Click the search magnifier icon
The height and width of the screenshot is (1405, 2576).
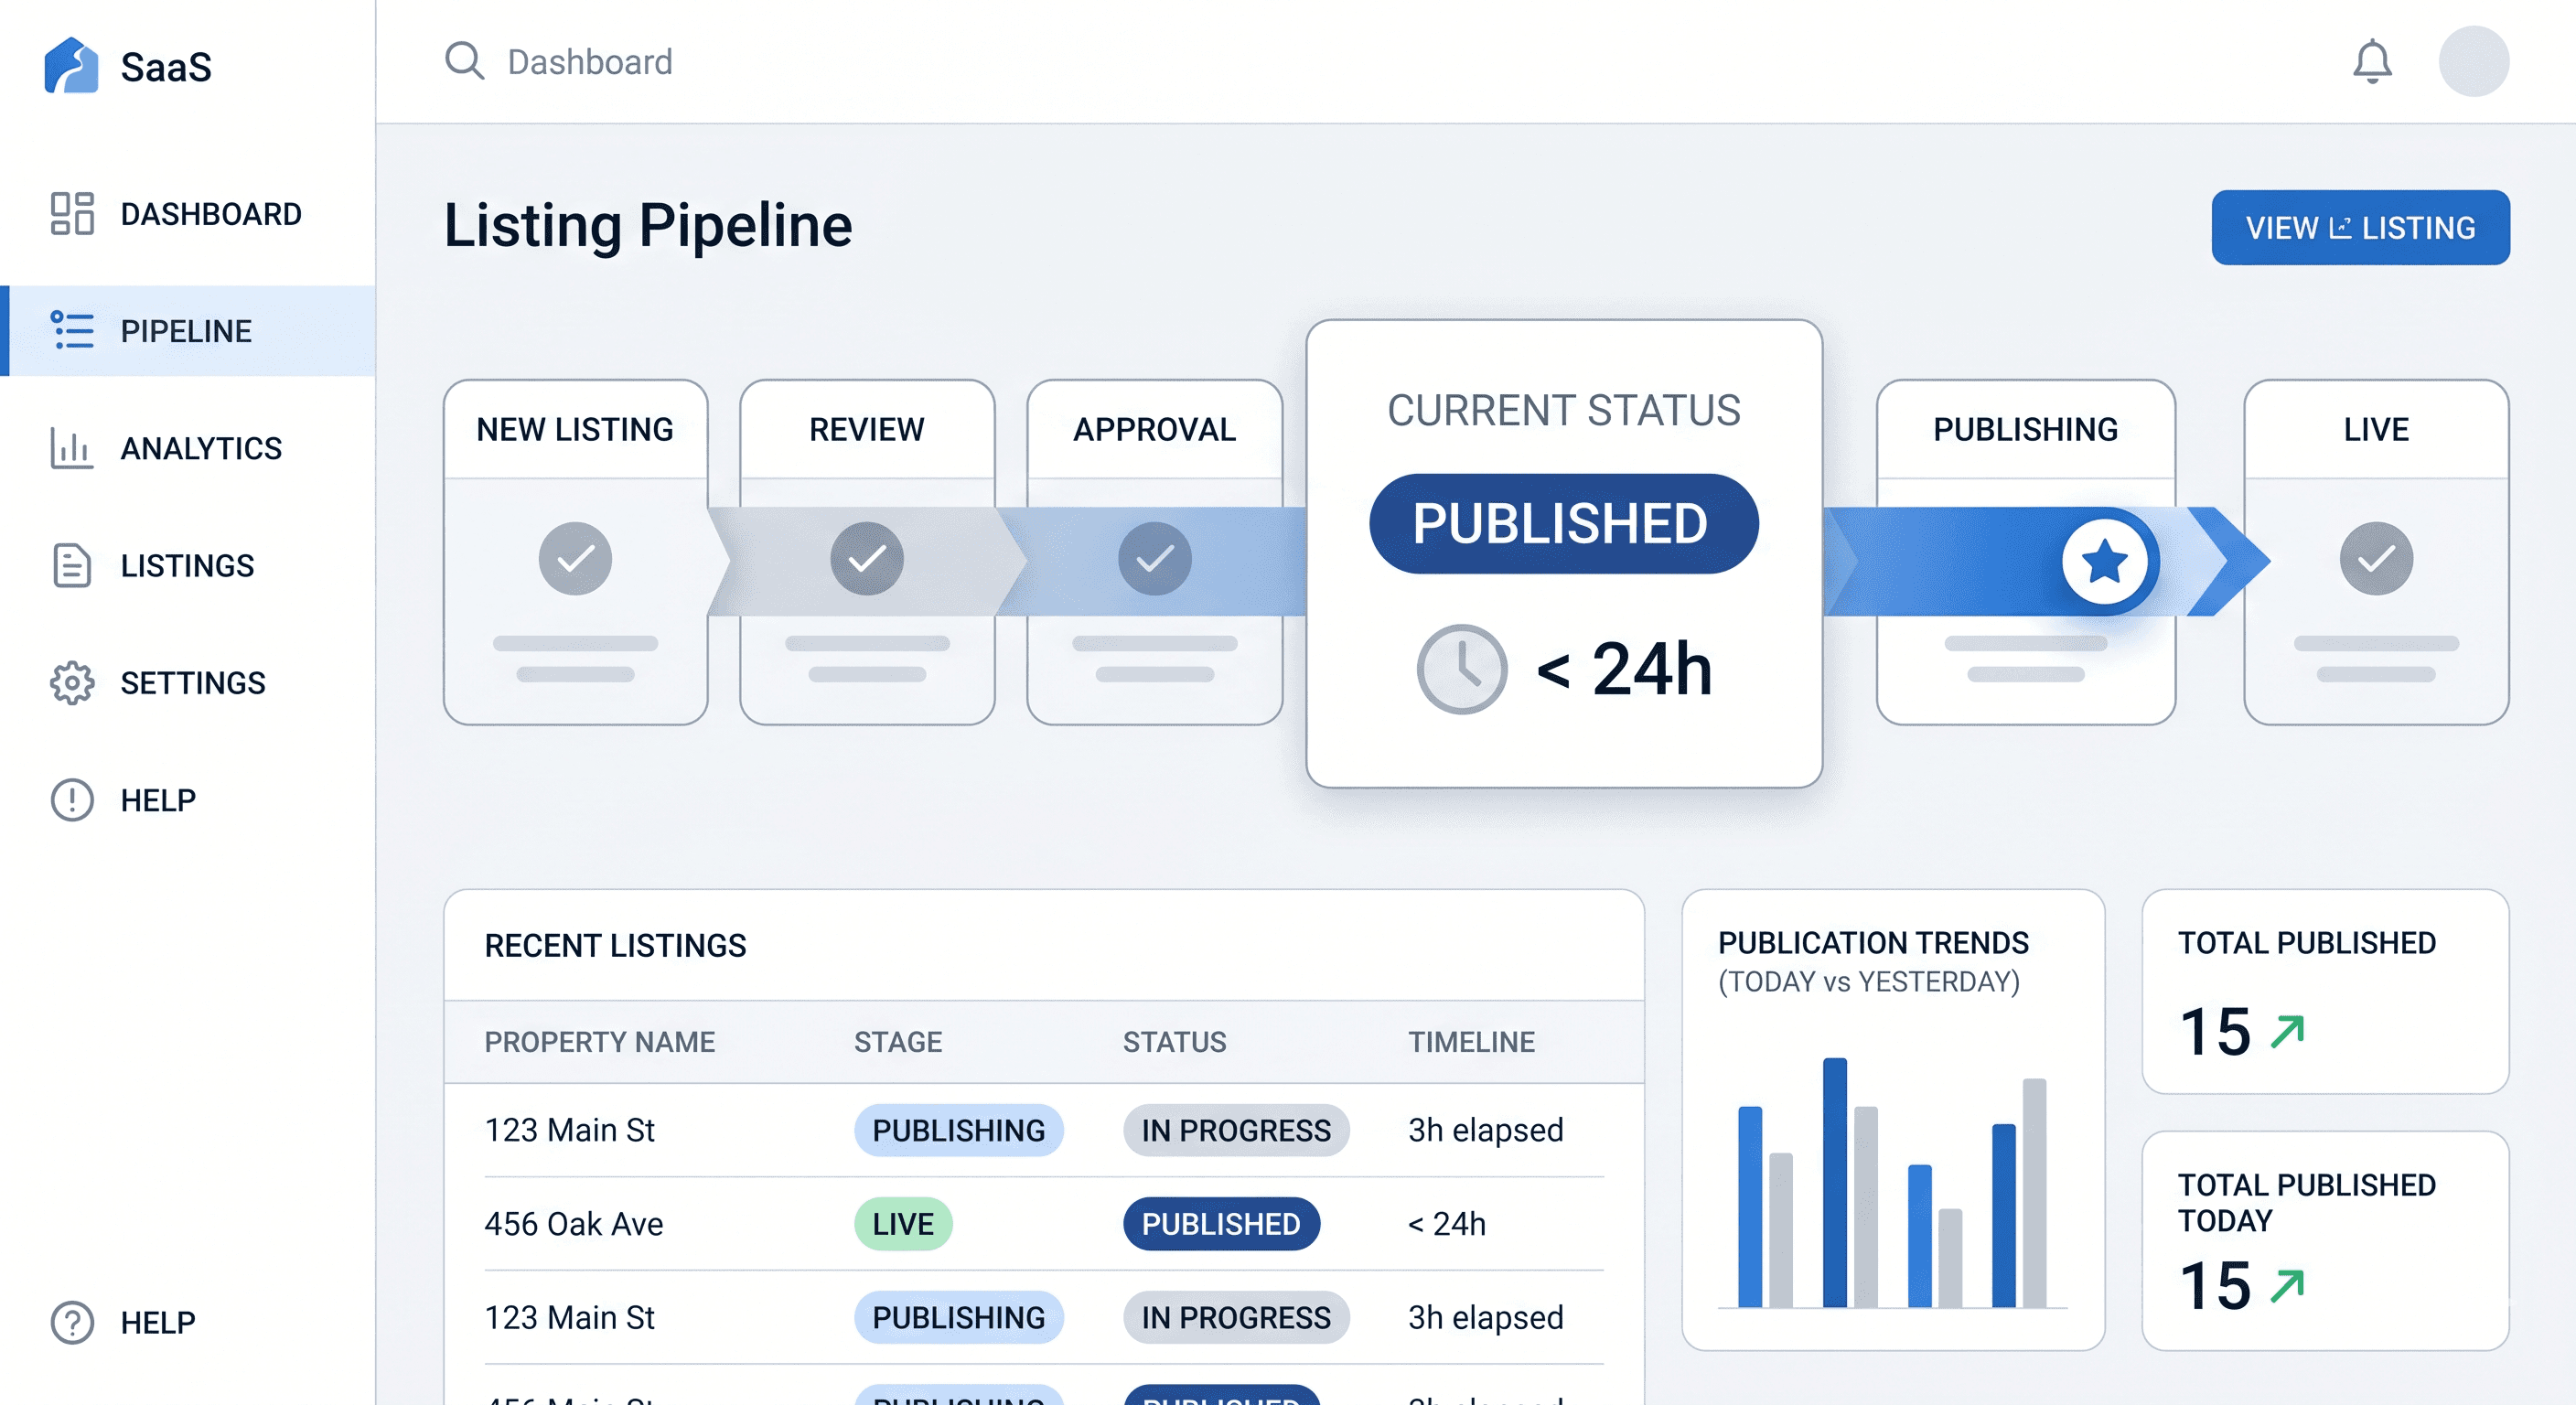click(464, 61)
